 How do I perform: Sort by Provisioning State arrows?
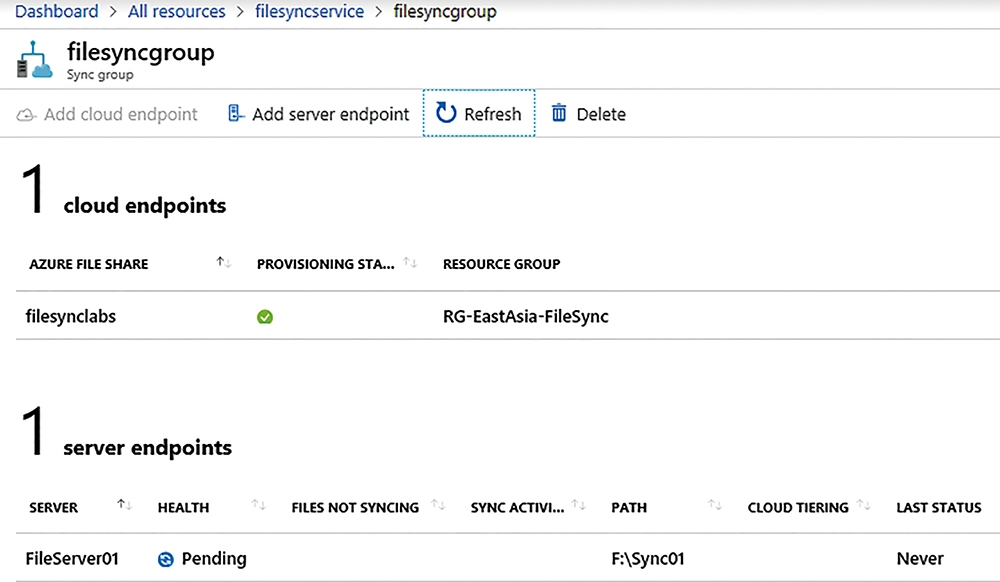tap(410, 262)
